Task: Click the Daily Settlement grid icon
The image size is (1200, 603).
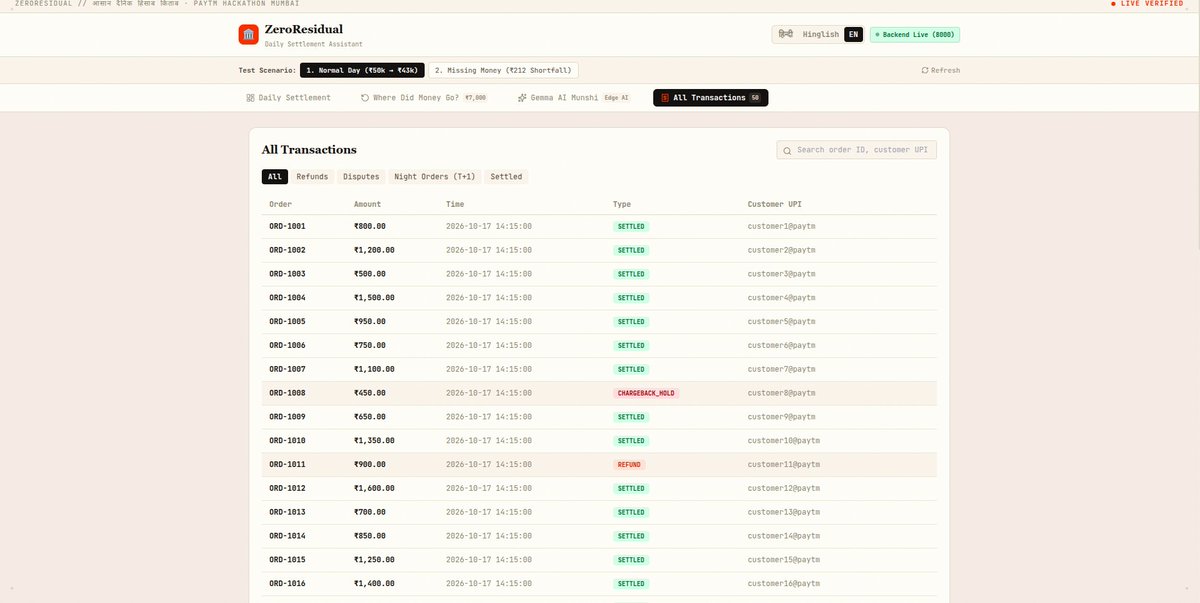Action: 250,98
